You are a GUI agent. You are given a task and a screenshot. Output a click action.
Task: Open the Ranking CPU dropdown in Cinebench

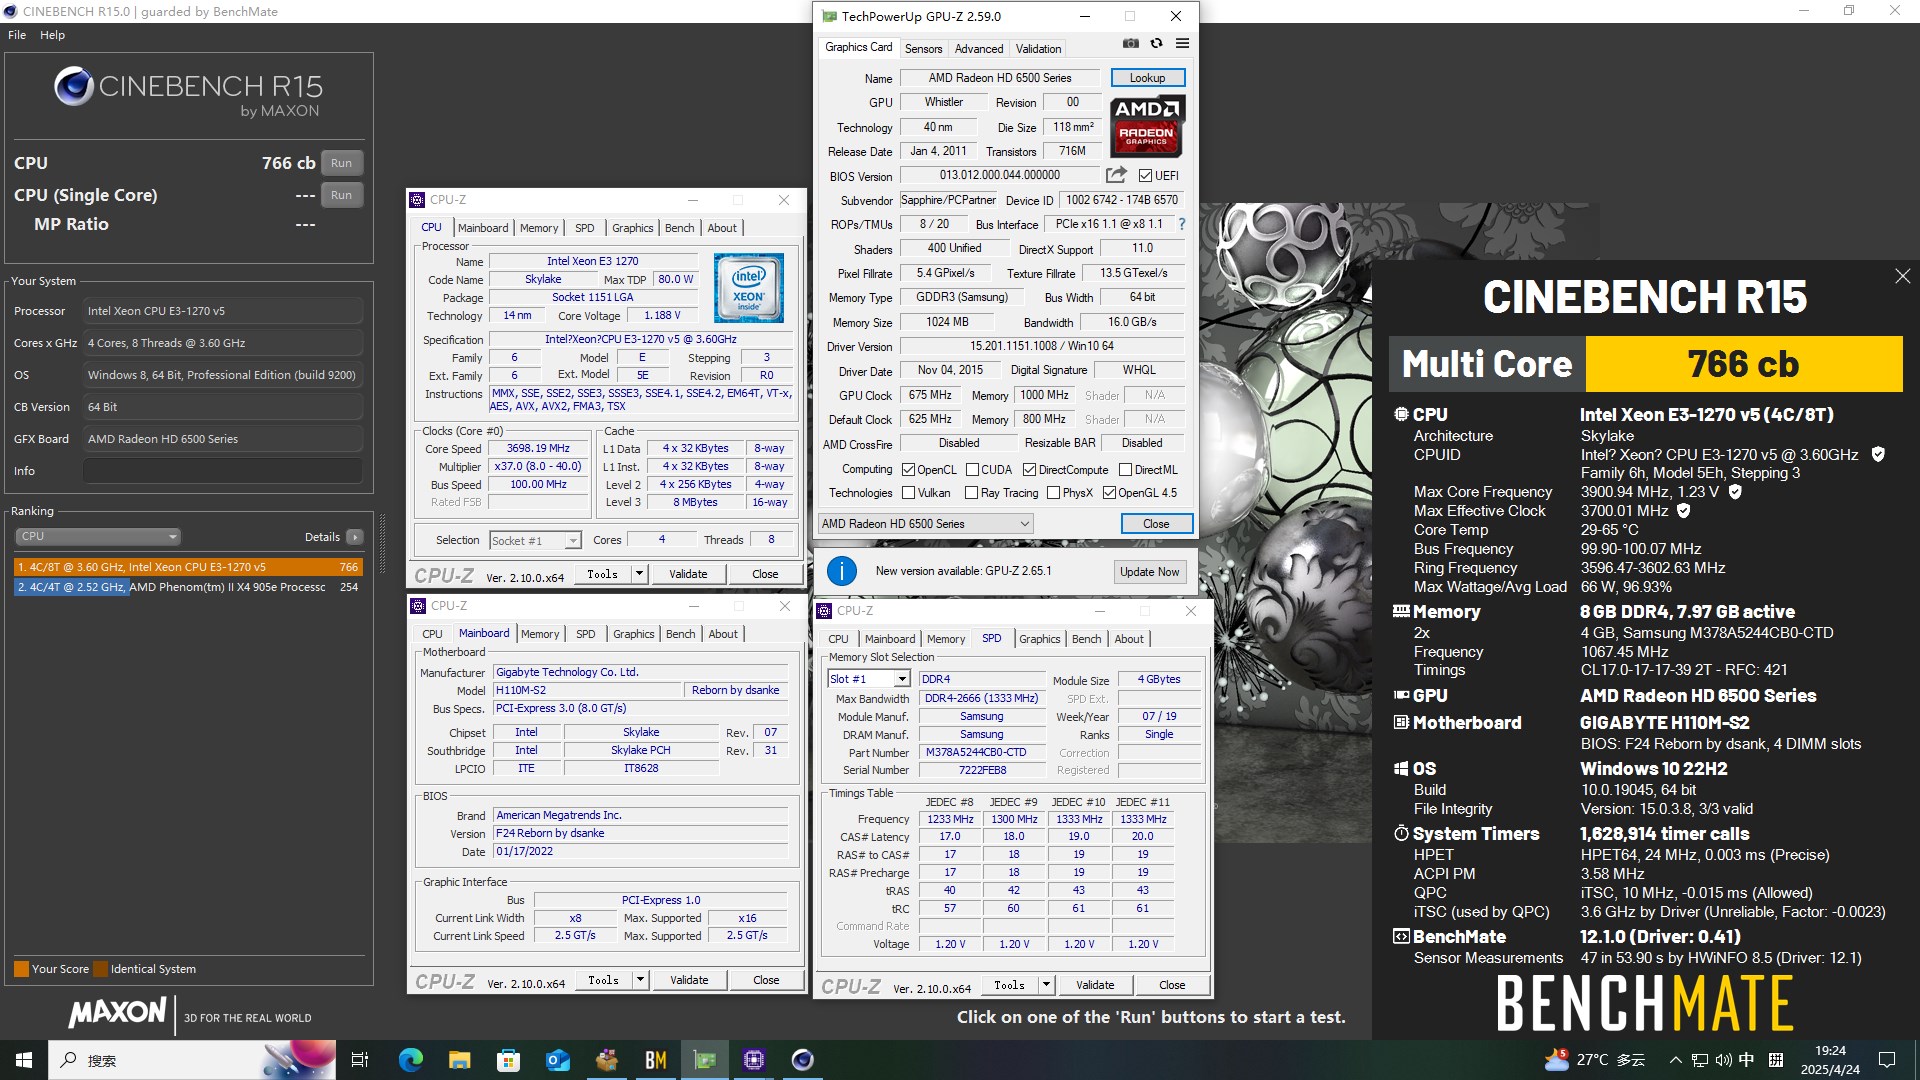click(98, 537)
